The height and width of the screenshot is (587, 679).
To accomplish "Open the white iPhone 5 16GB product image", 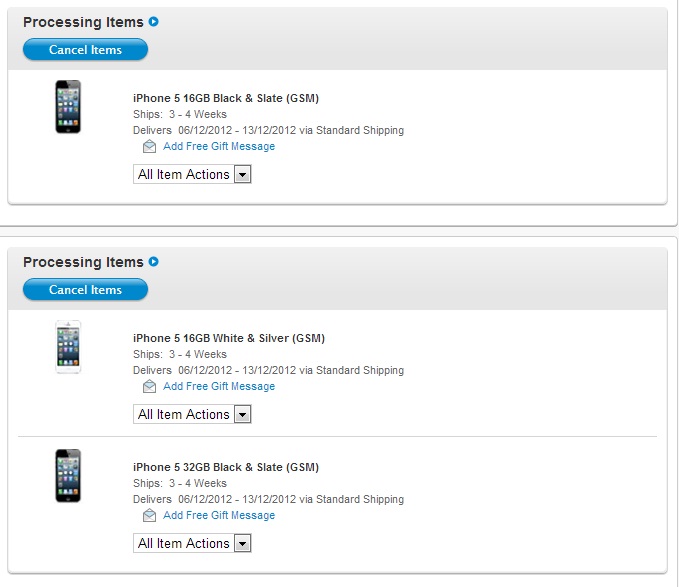I will tap(68, 347).
